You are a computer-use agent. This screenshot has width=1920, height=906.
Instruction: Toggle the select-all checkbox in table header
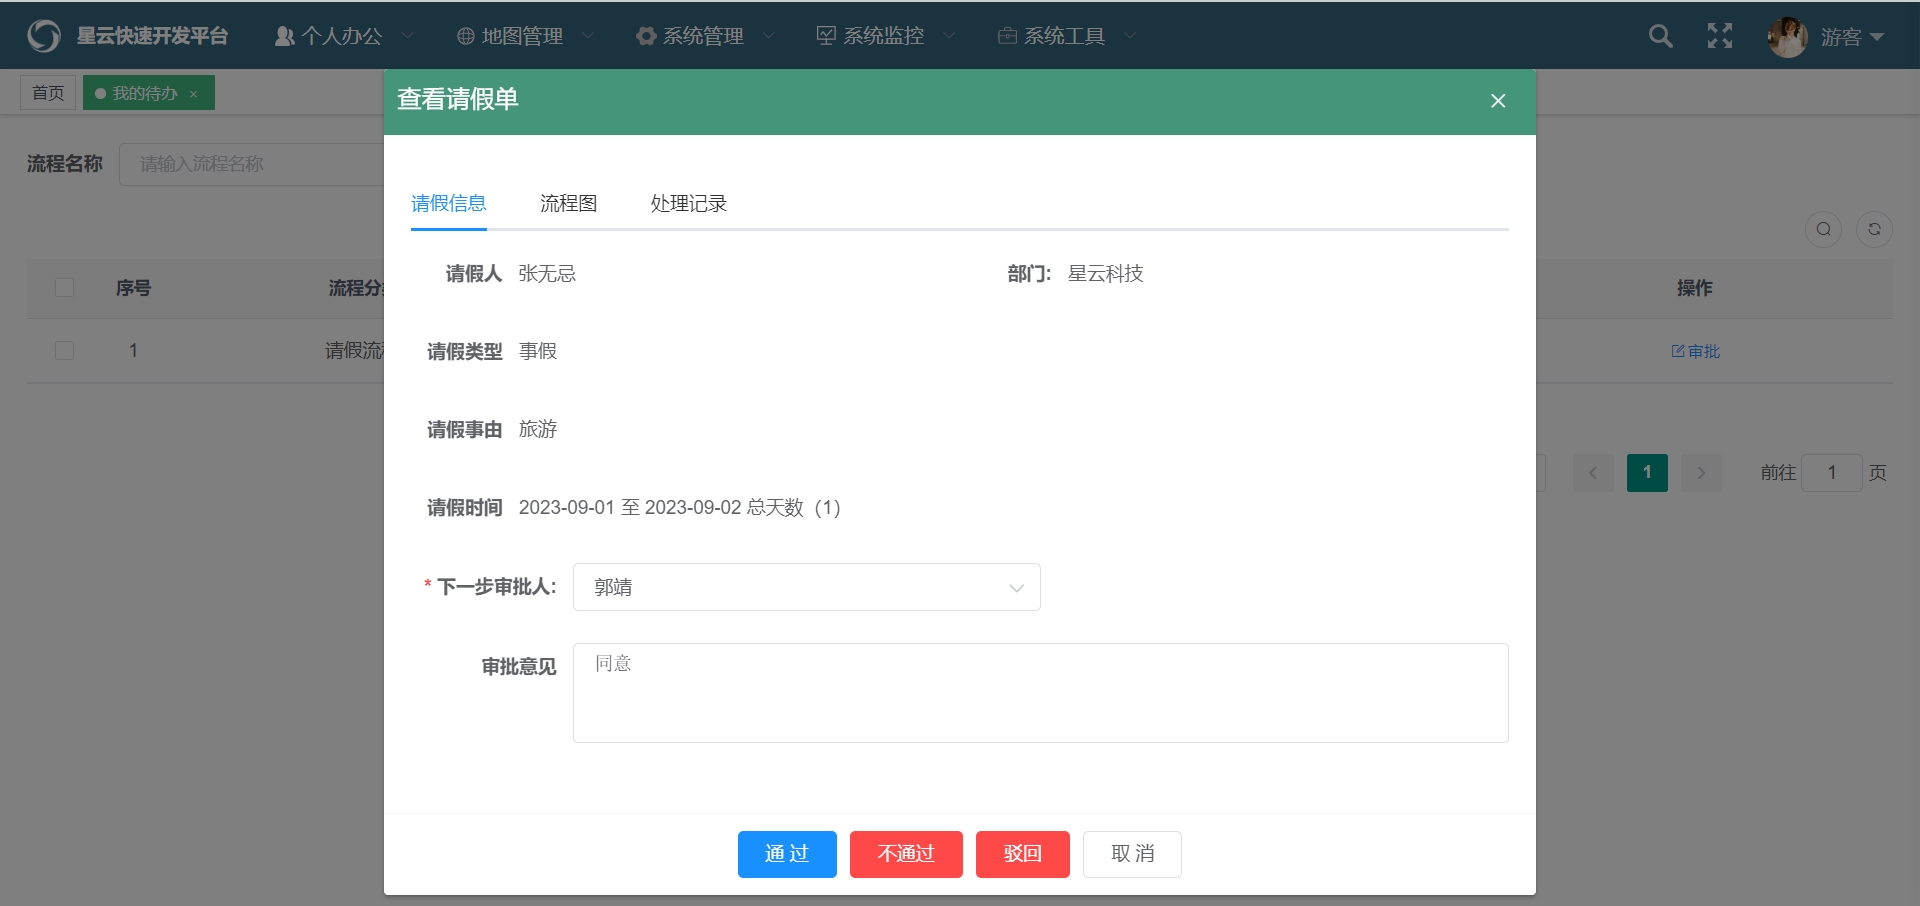[x=64, y=288]
